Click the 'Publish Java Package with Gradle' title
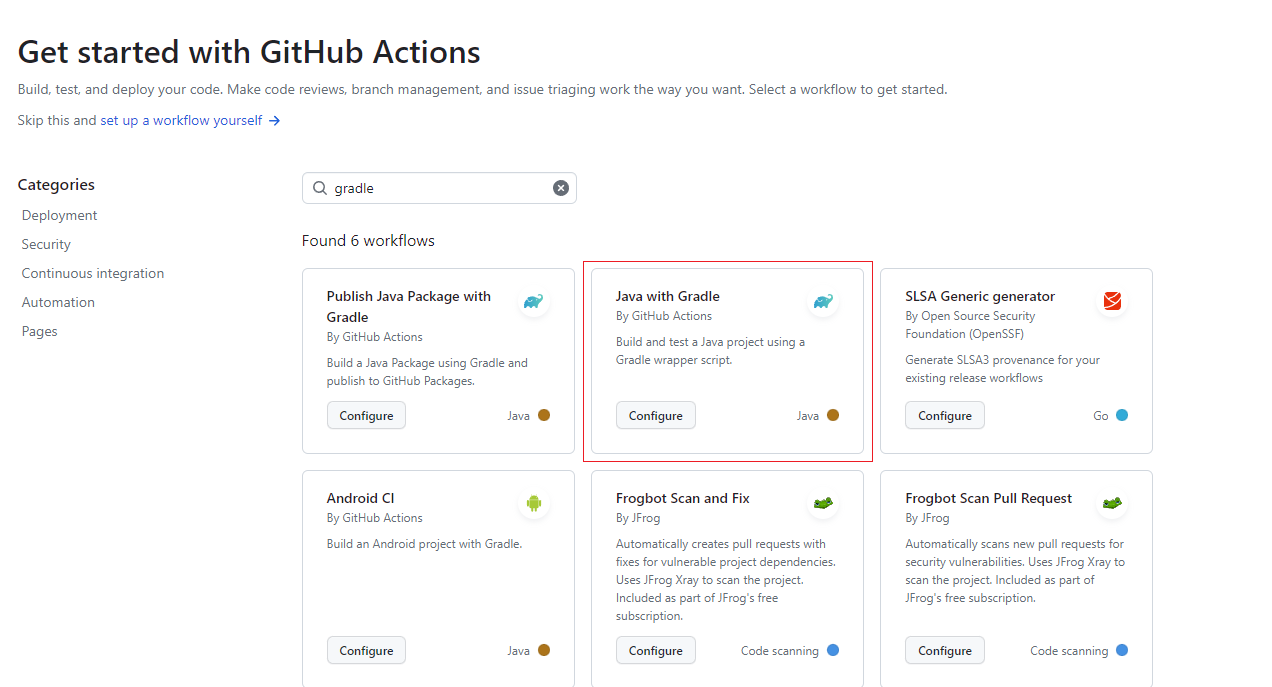The height and width of the screenshot is (687, 1272). coord(409,306)
